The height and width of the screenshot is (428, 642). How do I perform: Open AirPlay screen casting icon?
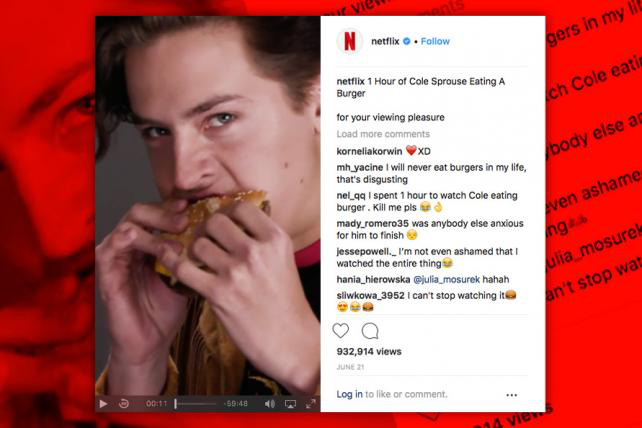pyautogui.click(x=290, y=404)
